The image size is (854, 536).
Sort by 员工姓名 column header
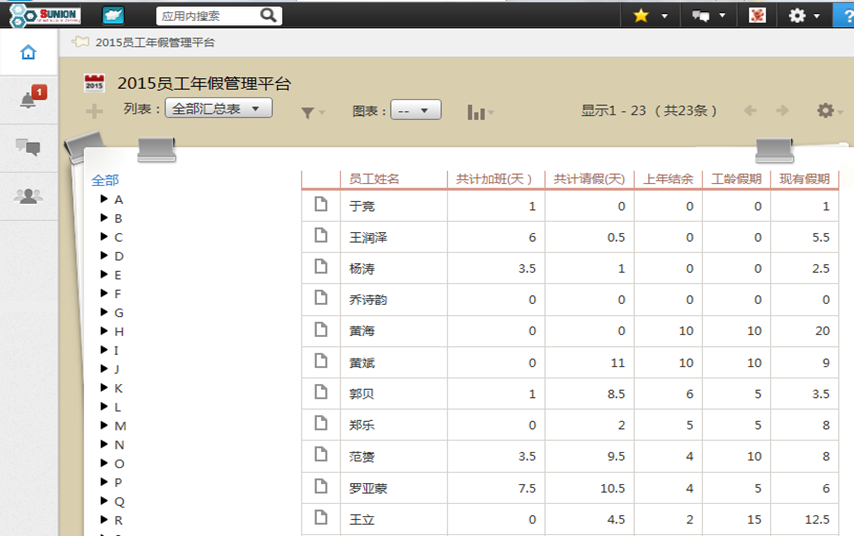pyautogui.click(x=374, y=179)
